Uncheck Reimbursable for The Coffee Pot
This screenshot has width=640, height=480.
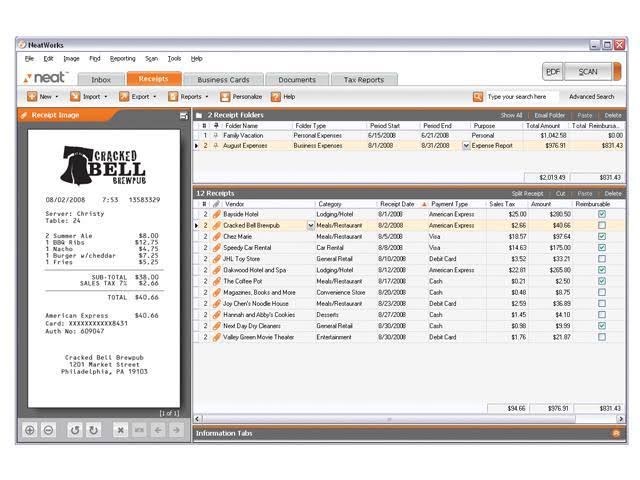[x=602, y=281]
